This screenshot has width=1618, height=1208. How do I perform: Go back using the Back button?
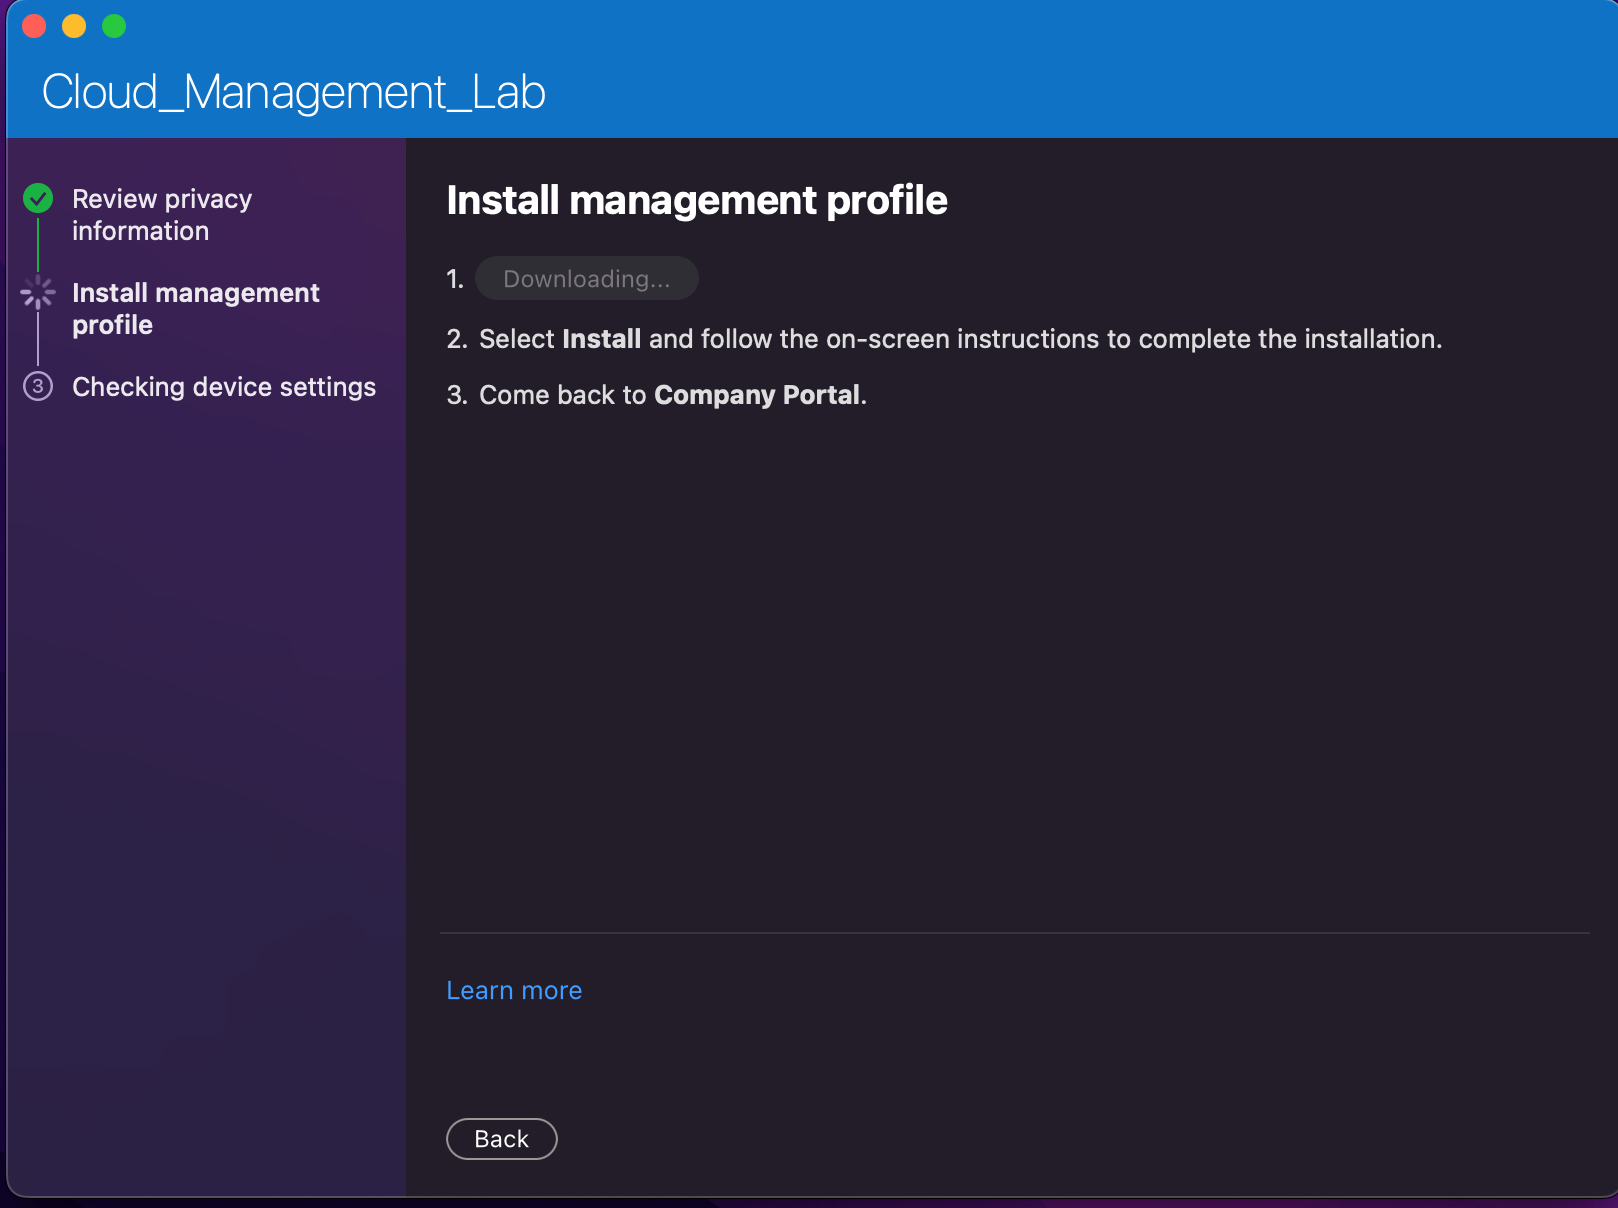(x=501, y=1139)
